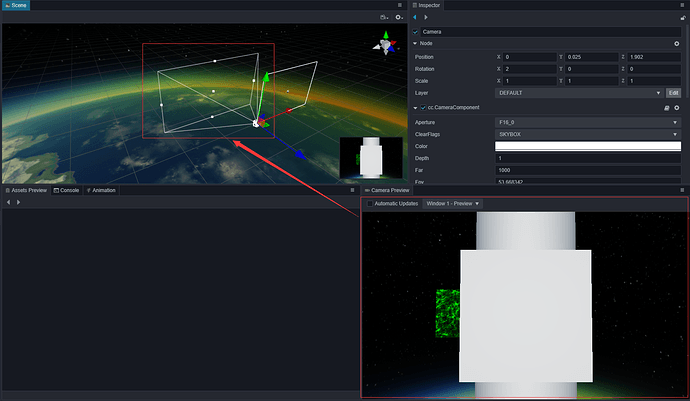This screenshot has height=401, width=690.
Task: Click the Rotation property label
Action: pos(425,69)
